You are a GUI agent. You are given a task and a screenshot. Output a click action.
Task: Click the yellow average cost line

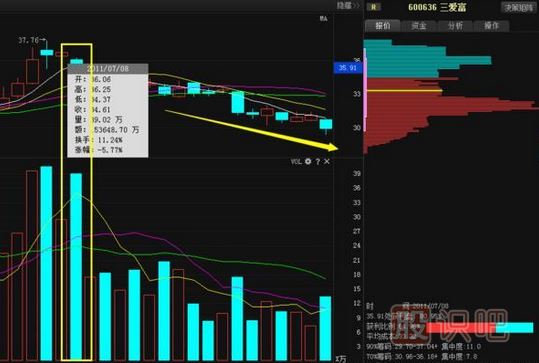[x=404, y=91]
